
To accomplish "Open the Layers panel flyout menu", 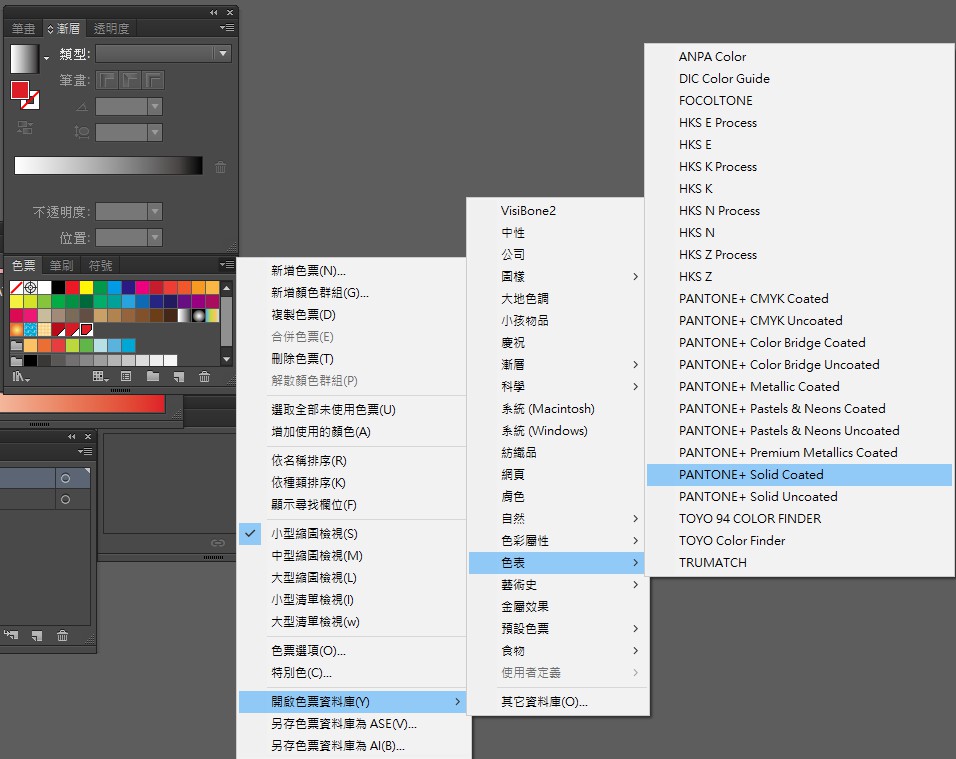I will coord(85,452).
